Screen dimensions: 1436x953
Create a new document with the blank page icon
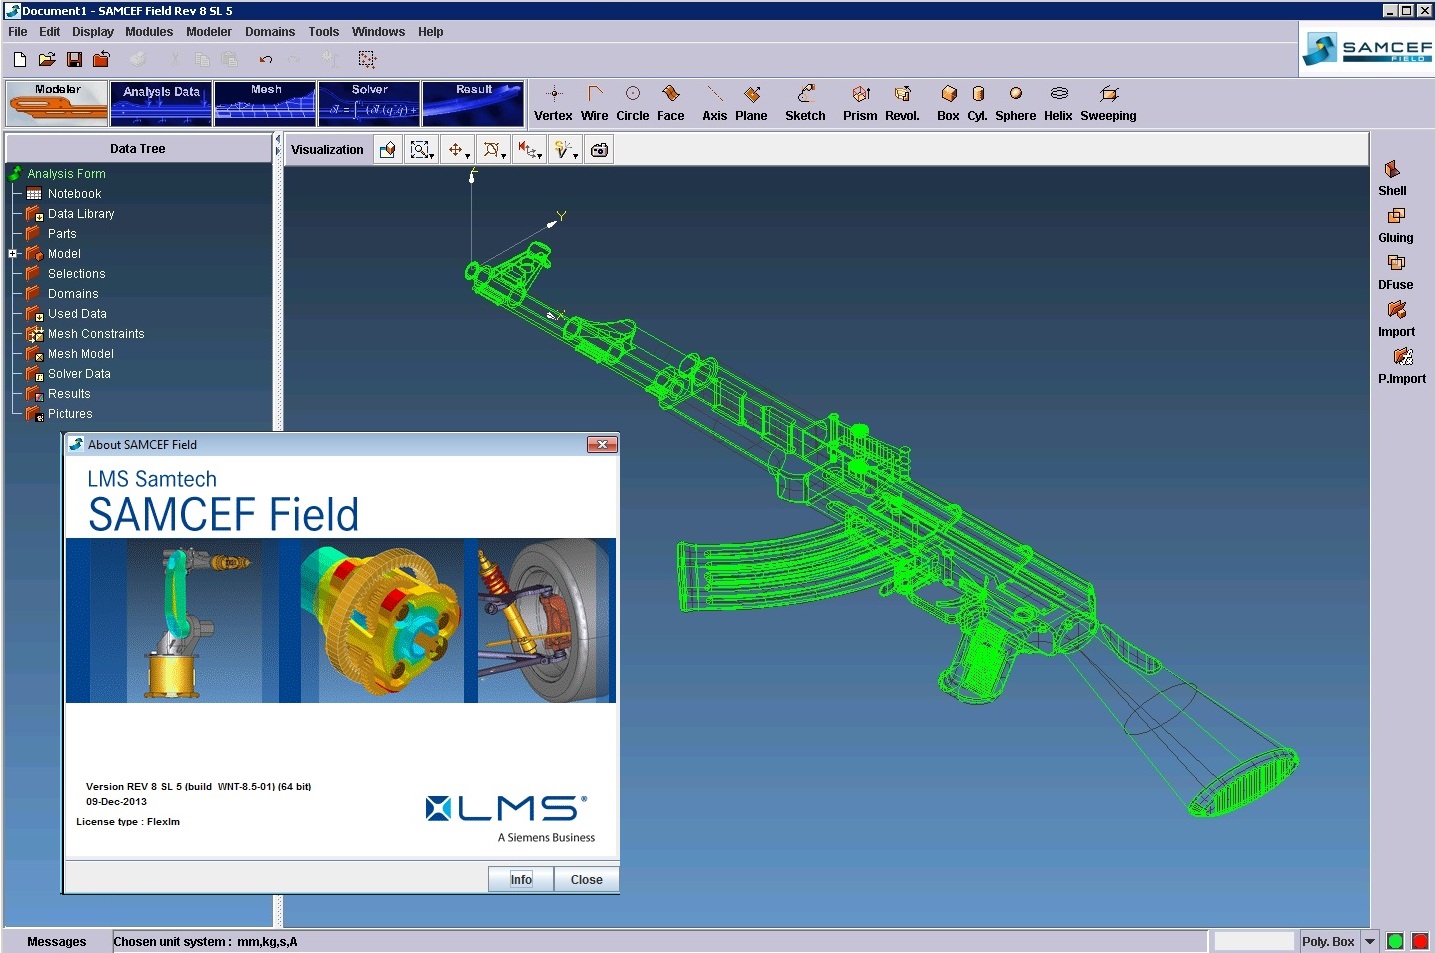[x=20, y=60]
